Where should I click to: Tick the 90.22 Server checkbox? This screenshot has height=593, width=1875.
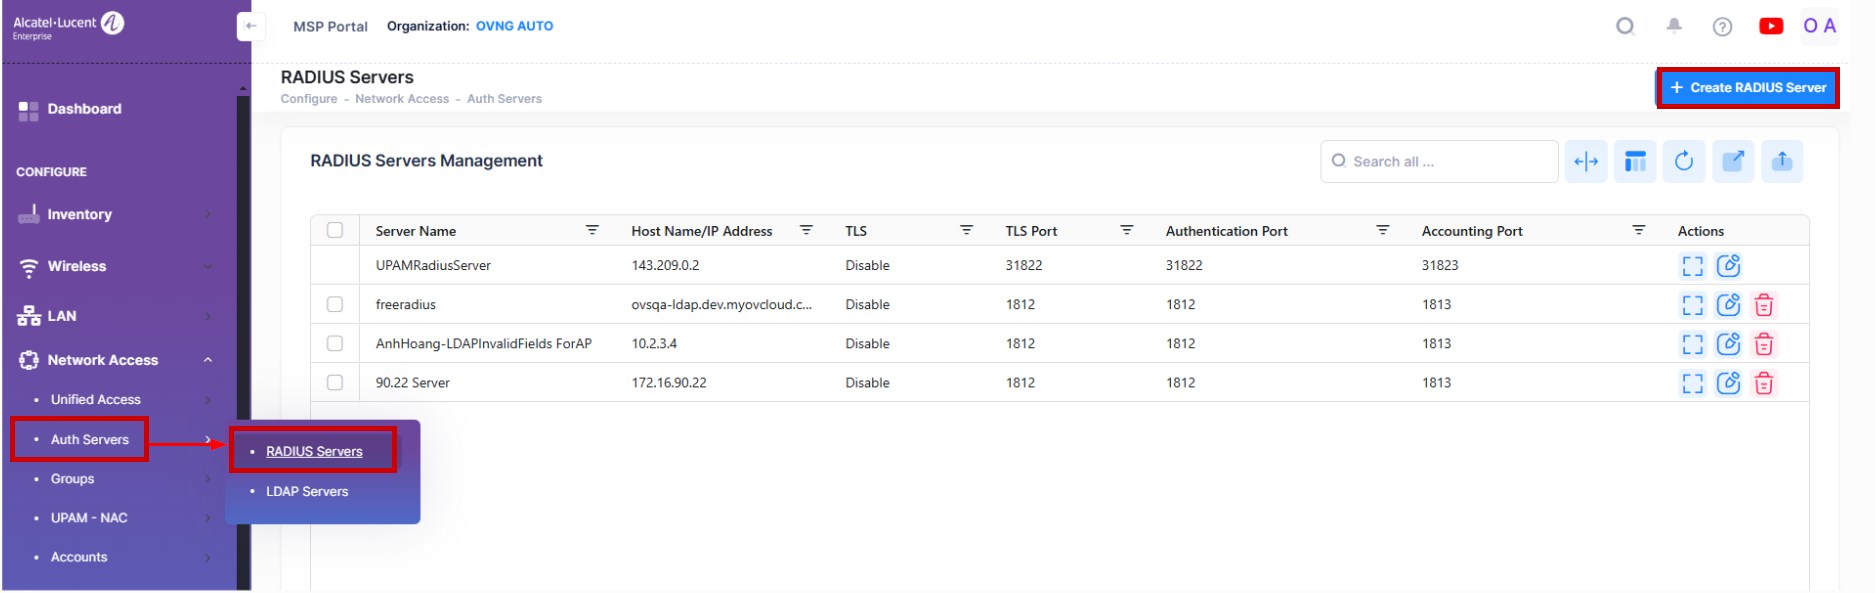[x=335, y=382]
